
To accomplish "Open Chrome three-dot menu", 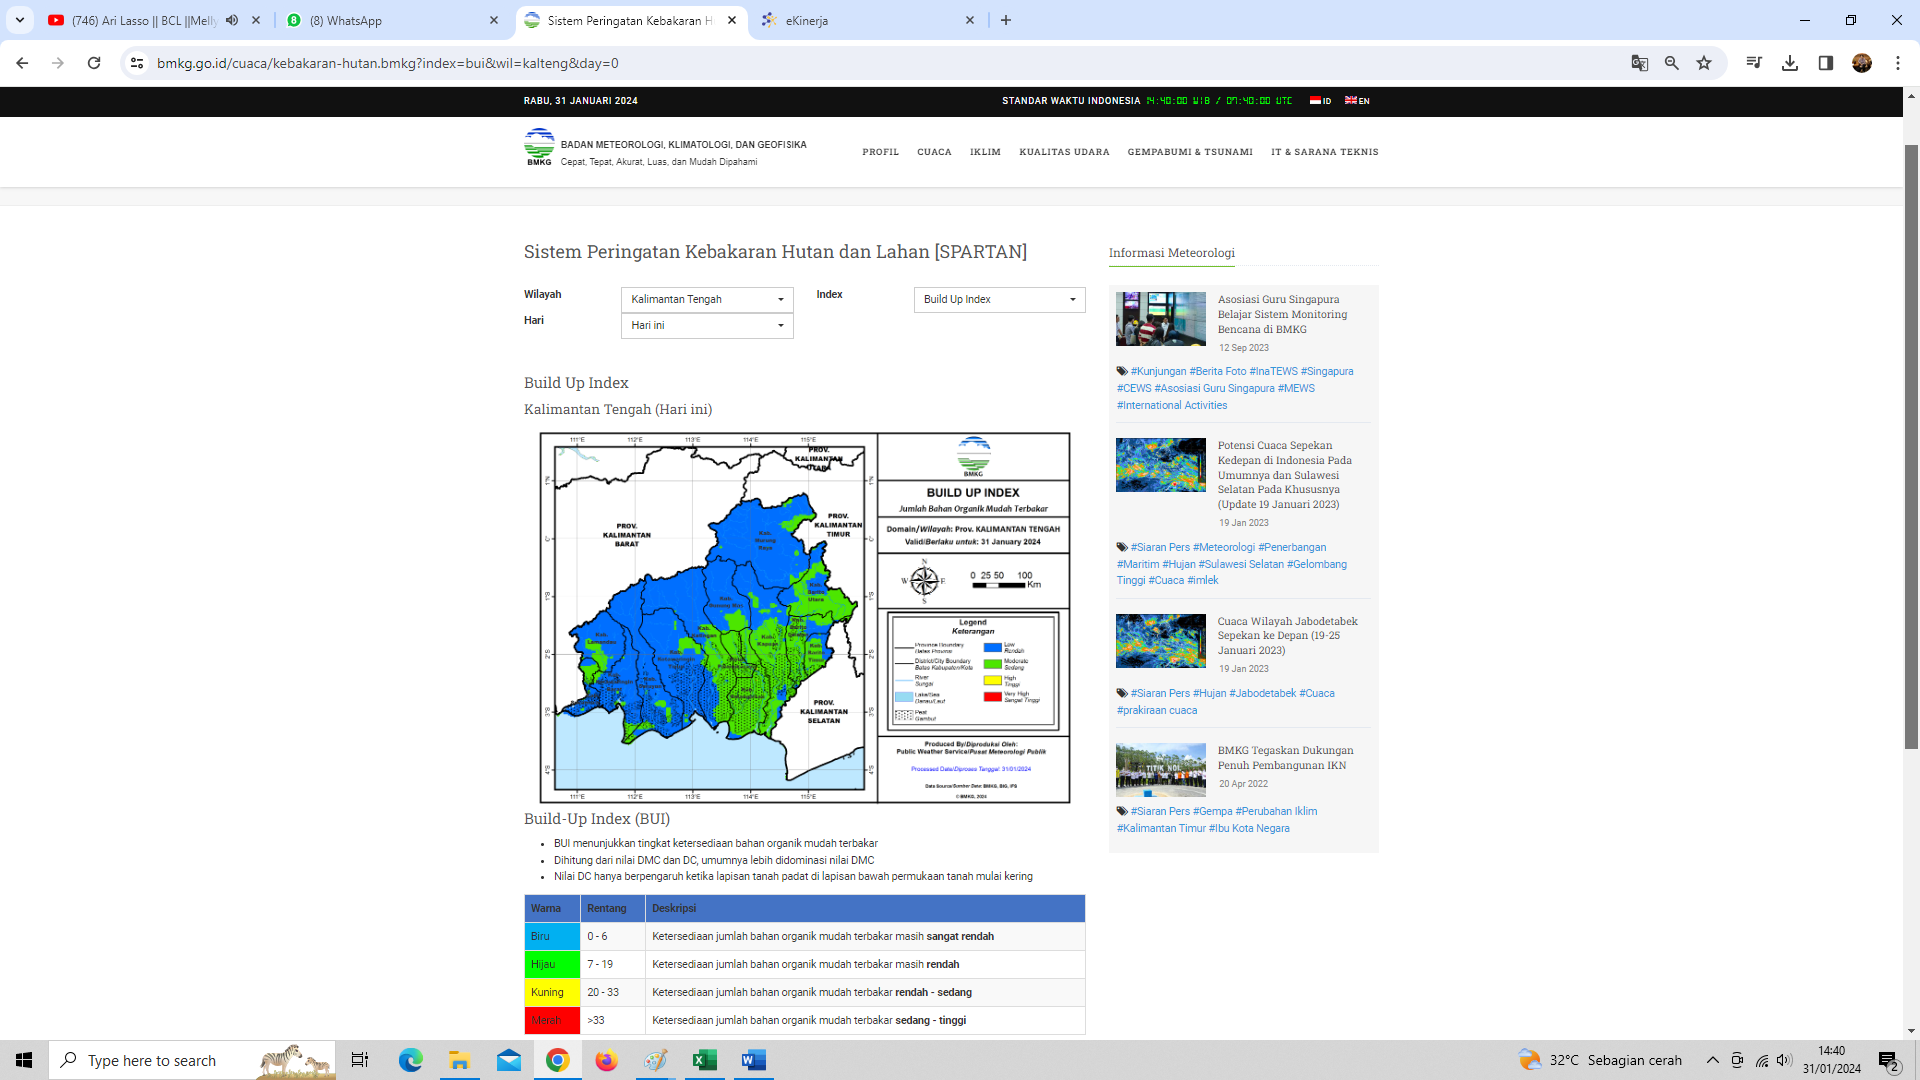I will pos(1898,63).
